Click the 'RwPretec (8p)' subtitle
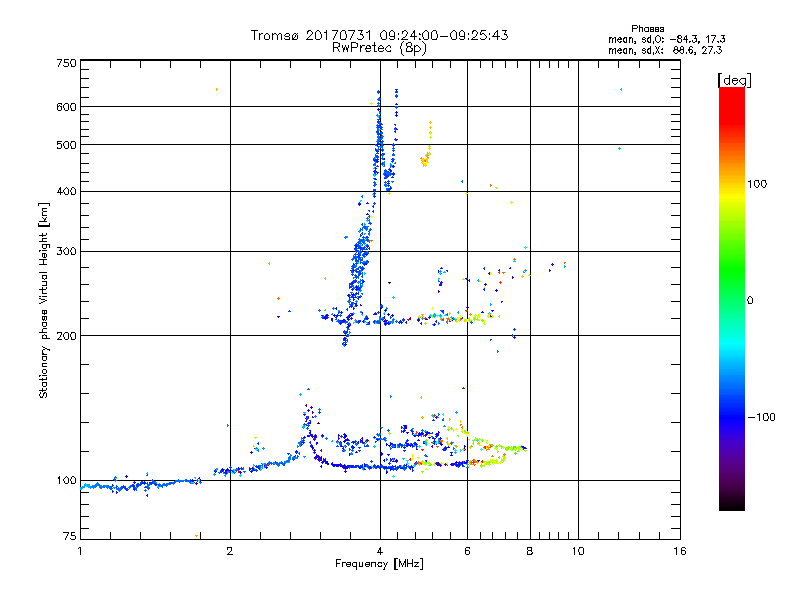800x600 pixels. click(379, 48)
